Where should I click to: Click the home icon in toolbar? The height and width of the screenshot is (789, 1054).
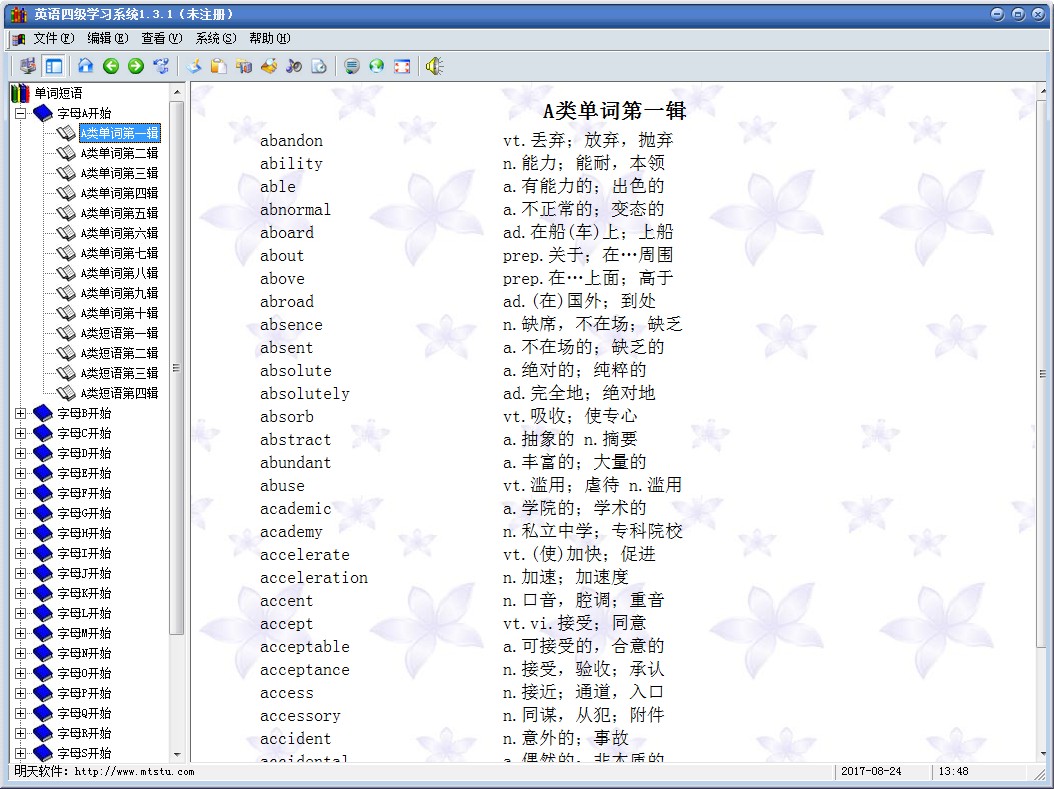pyautogui.click(x=85, y=66)
